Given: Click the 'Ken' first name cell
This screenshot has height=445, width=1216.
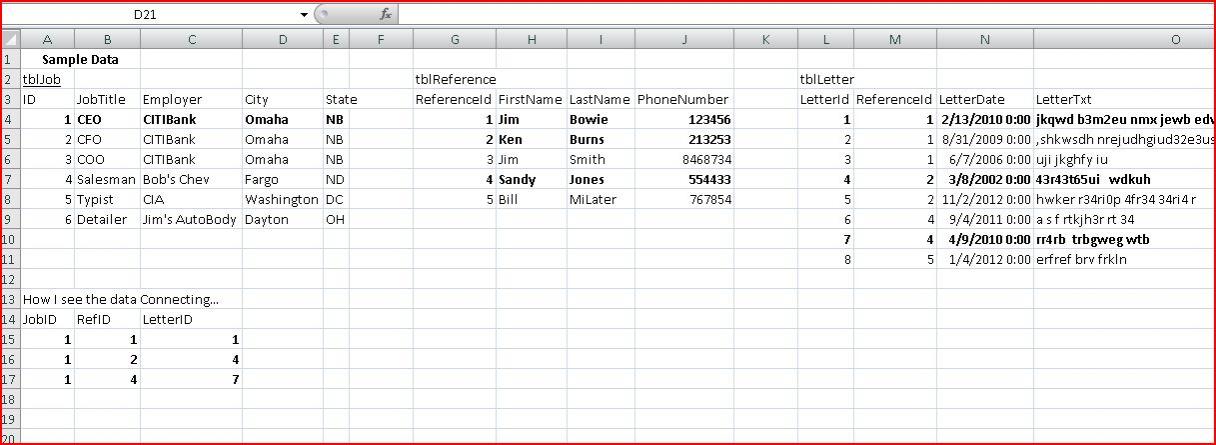Looking at the screenshot, I should point(531,140).
